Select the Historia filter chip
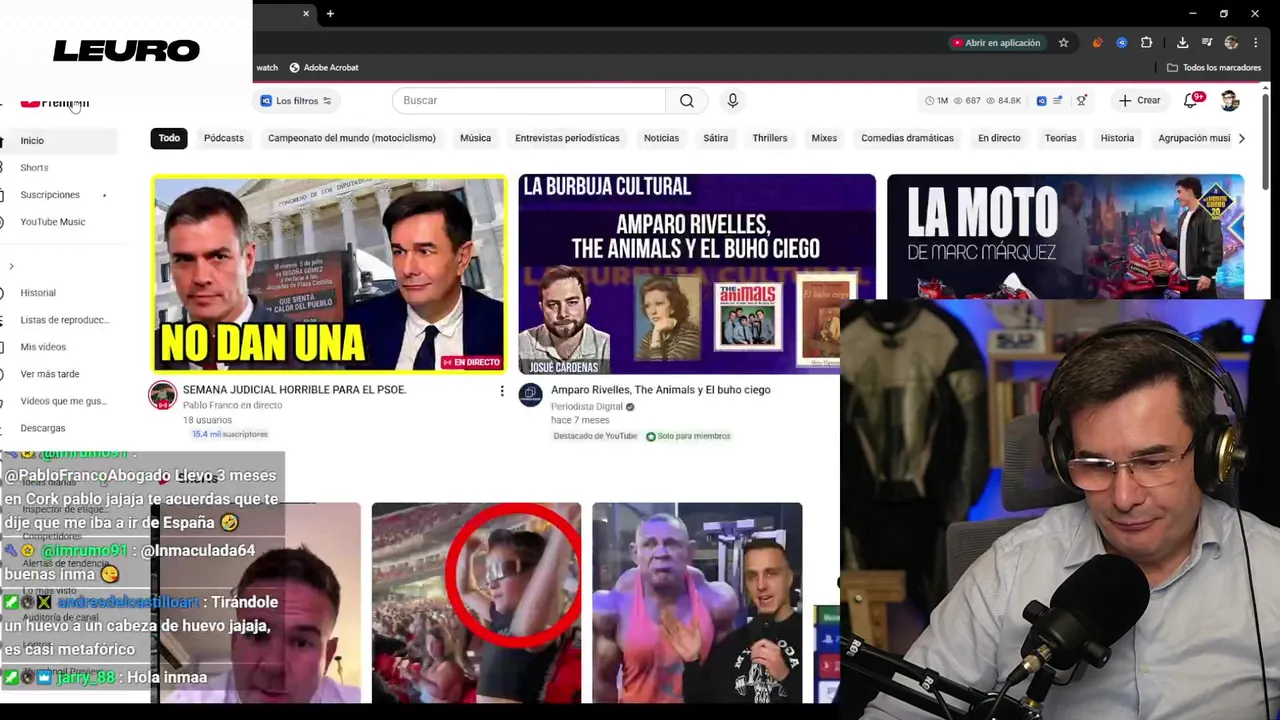The image size is (1280, 720). pyautogui.click(x=1117, y=138)
